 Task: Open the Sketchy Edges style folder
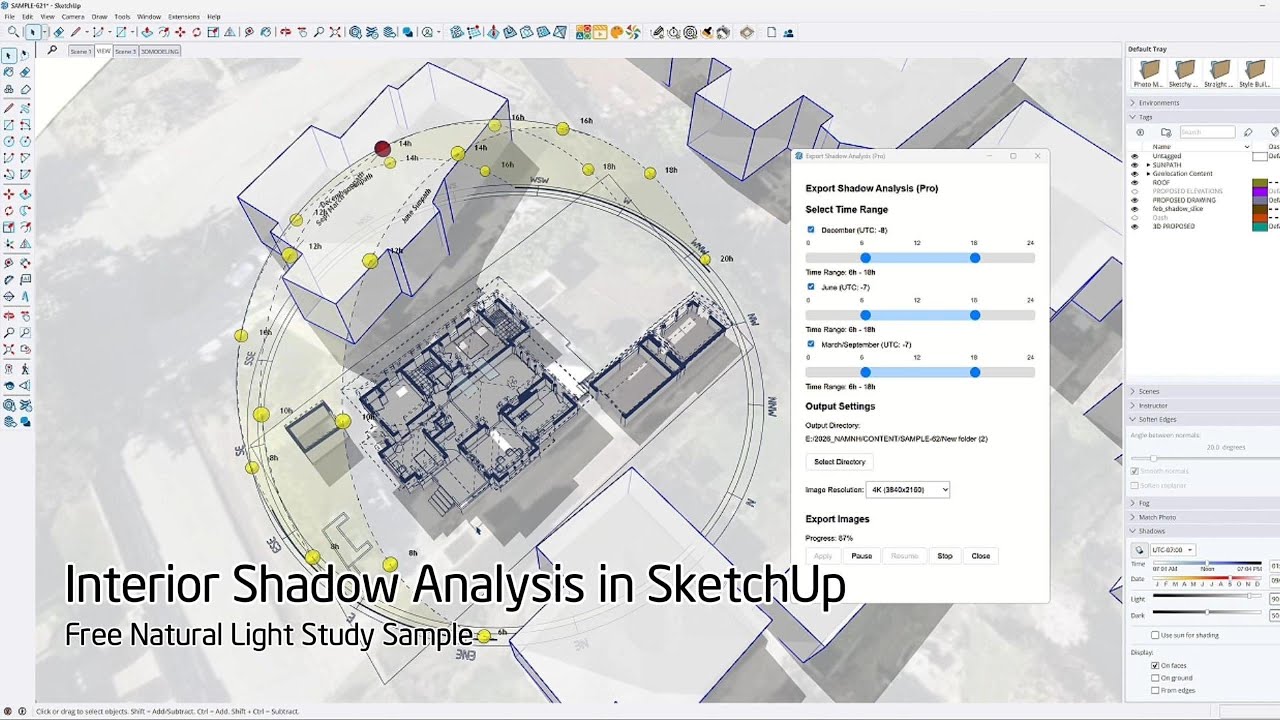[1184, 72]
